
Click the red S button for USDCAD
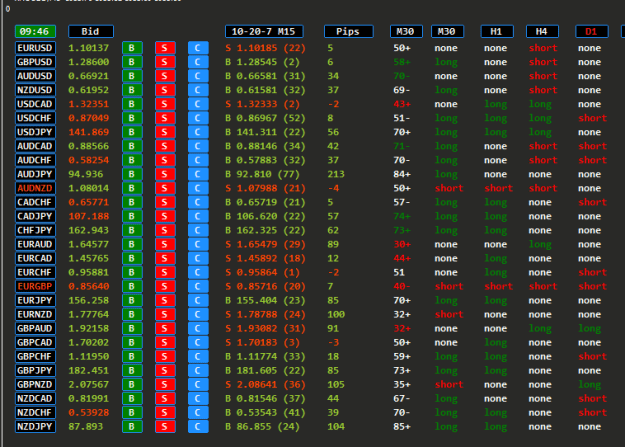pyautogui.click(x=165, y=104)
